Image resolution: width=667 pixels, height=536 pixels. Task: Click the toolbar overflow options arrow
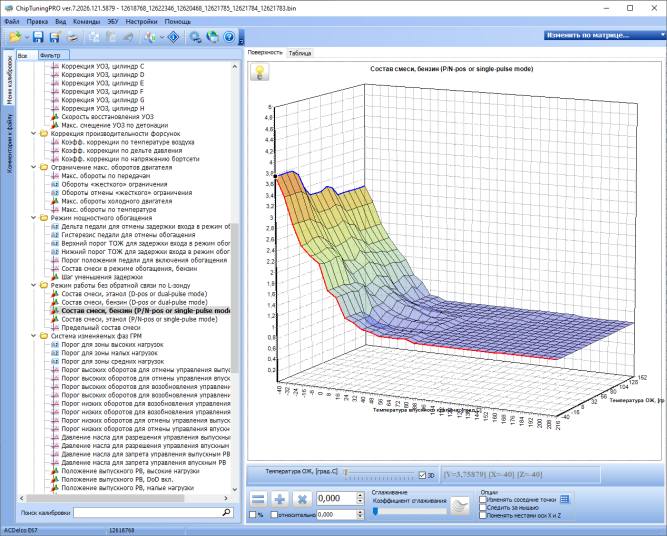point(241,41)
